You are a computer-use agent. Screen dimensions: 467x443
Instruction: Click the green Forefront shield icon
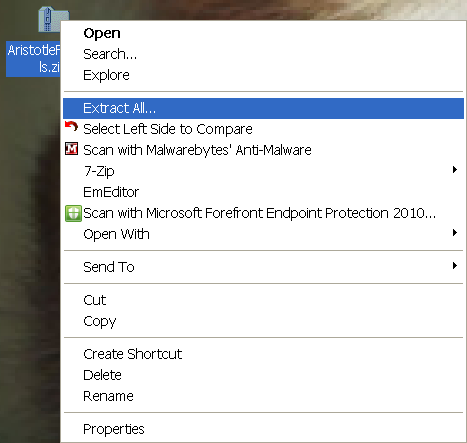[73, 213]
